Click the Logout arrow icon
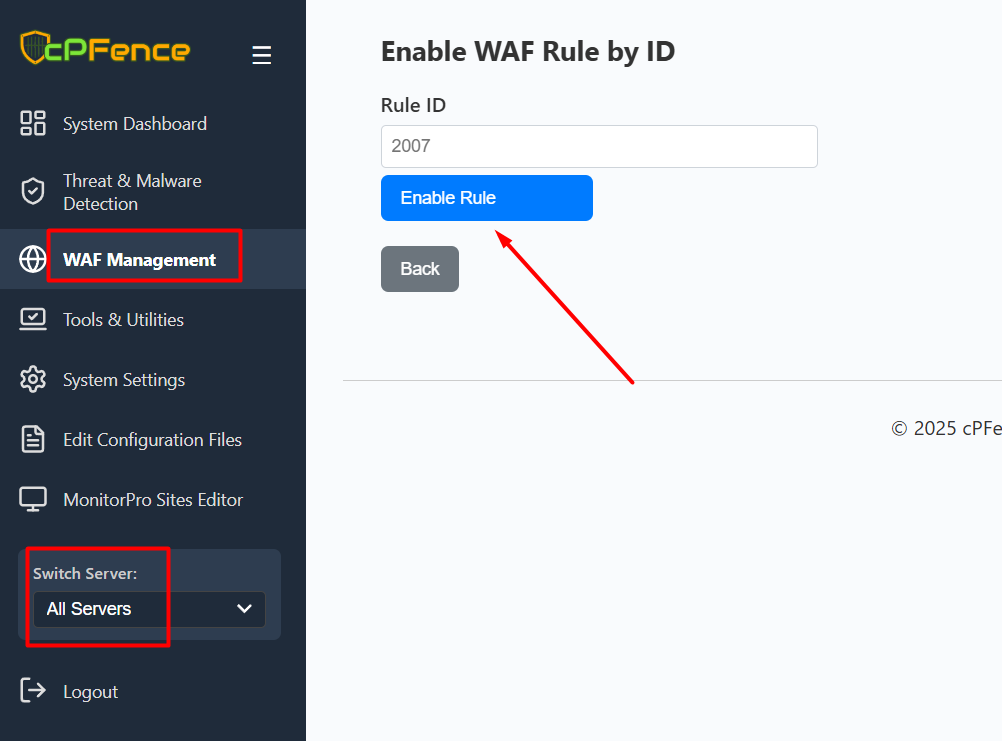Viewport: 1002px width, 741px height. 33,691
